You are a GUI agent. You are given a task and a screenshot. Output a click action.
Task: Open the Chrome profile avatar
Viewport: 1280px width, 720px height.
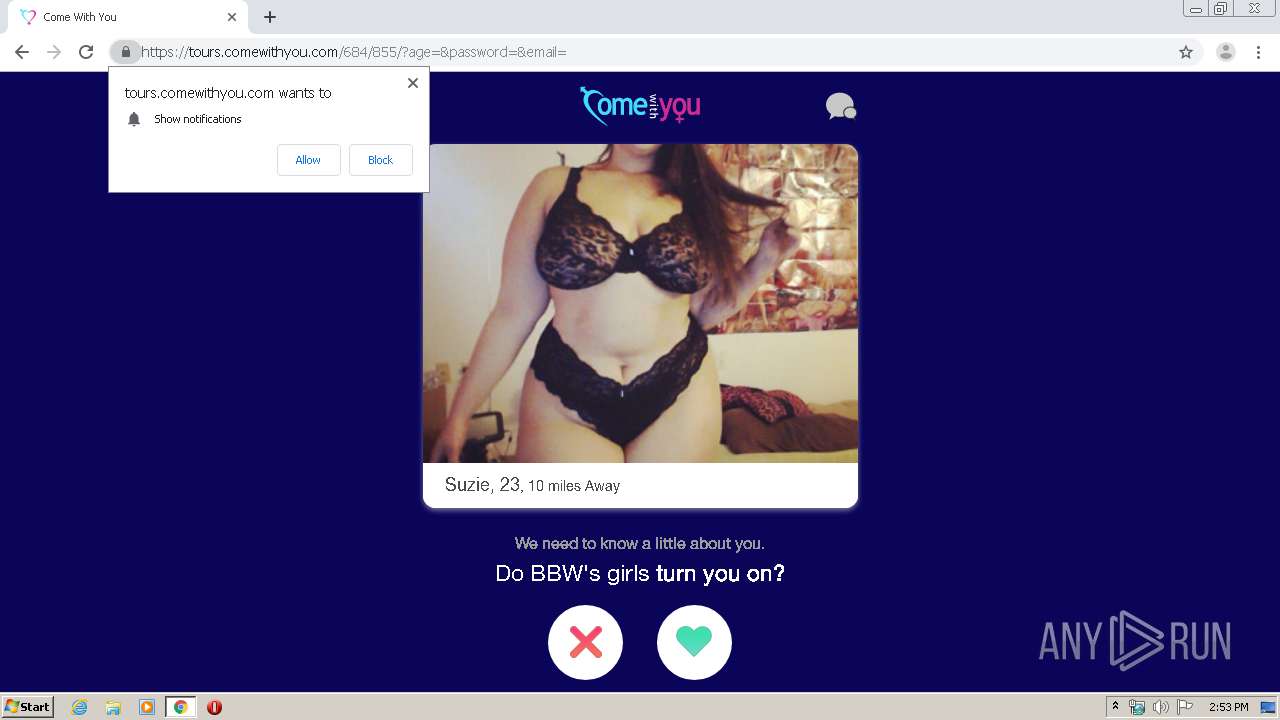(x=1226, y=52)
